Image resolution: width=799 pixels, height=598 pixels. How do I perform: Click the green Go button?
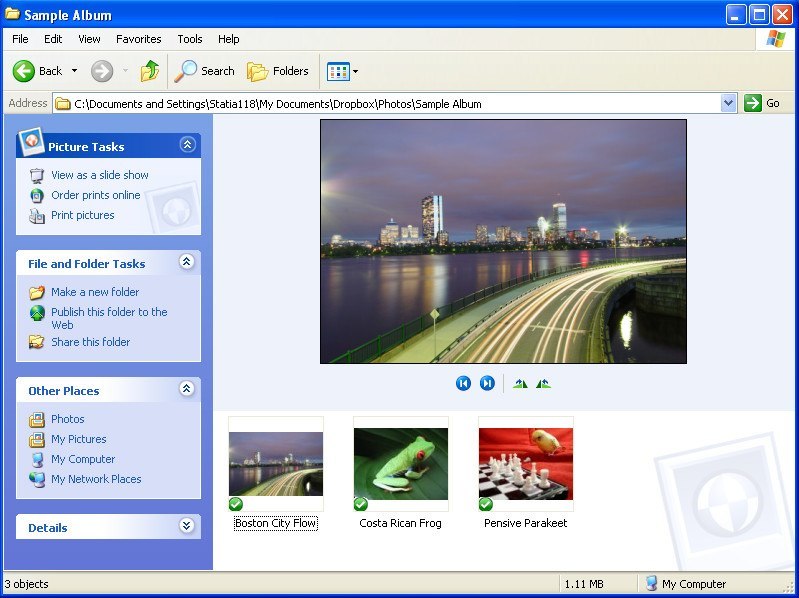[762, 103]
